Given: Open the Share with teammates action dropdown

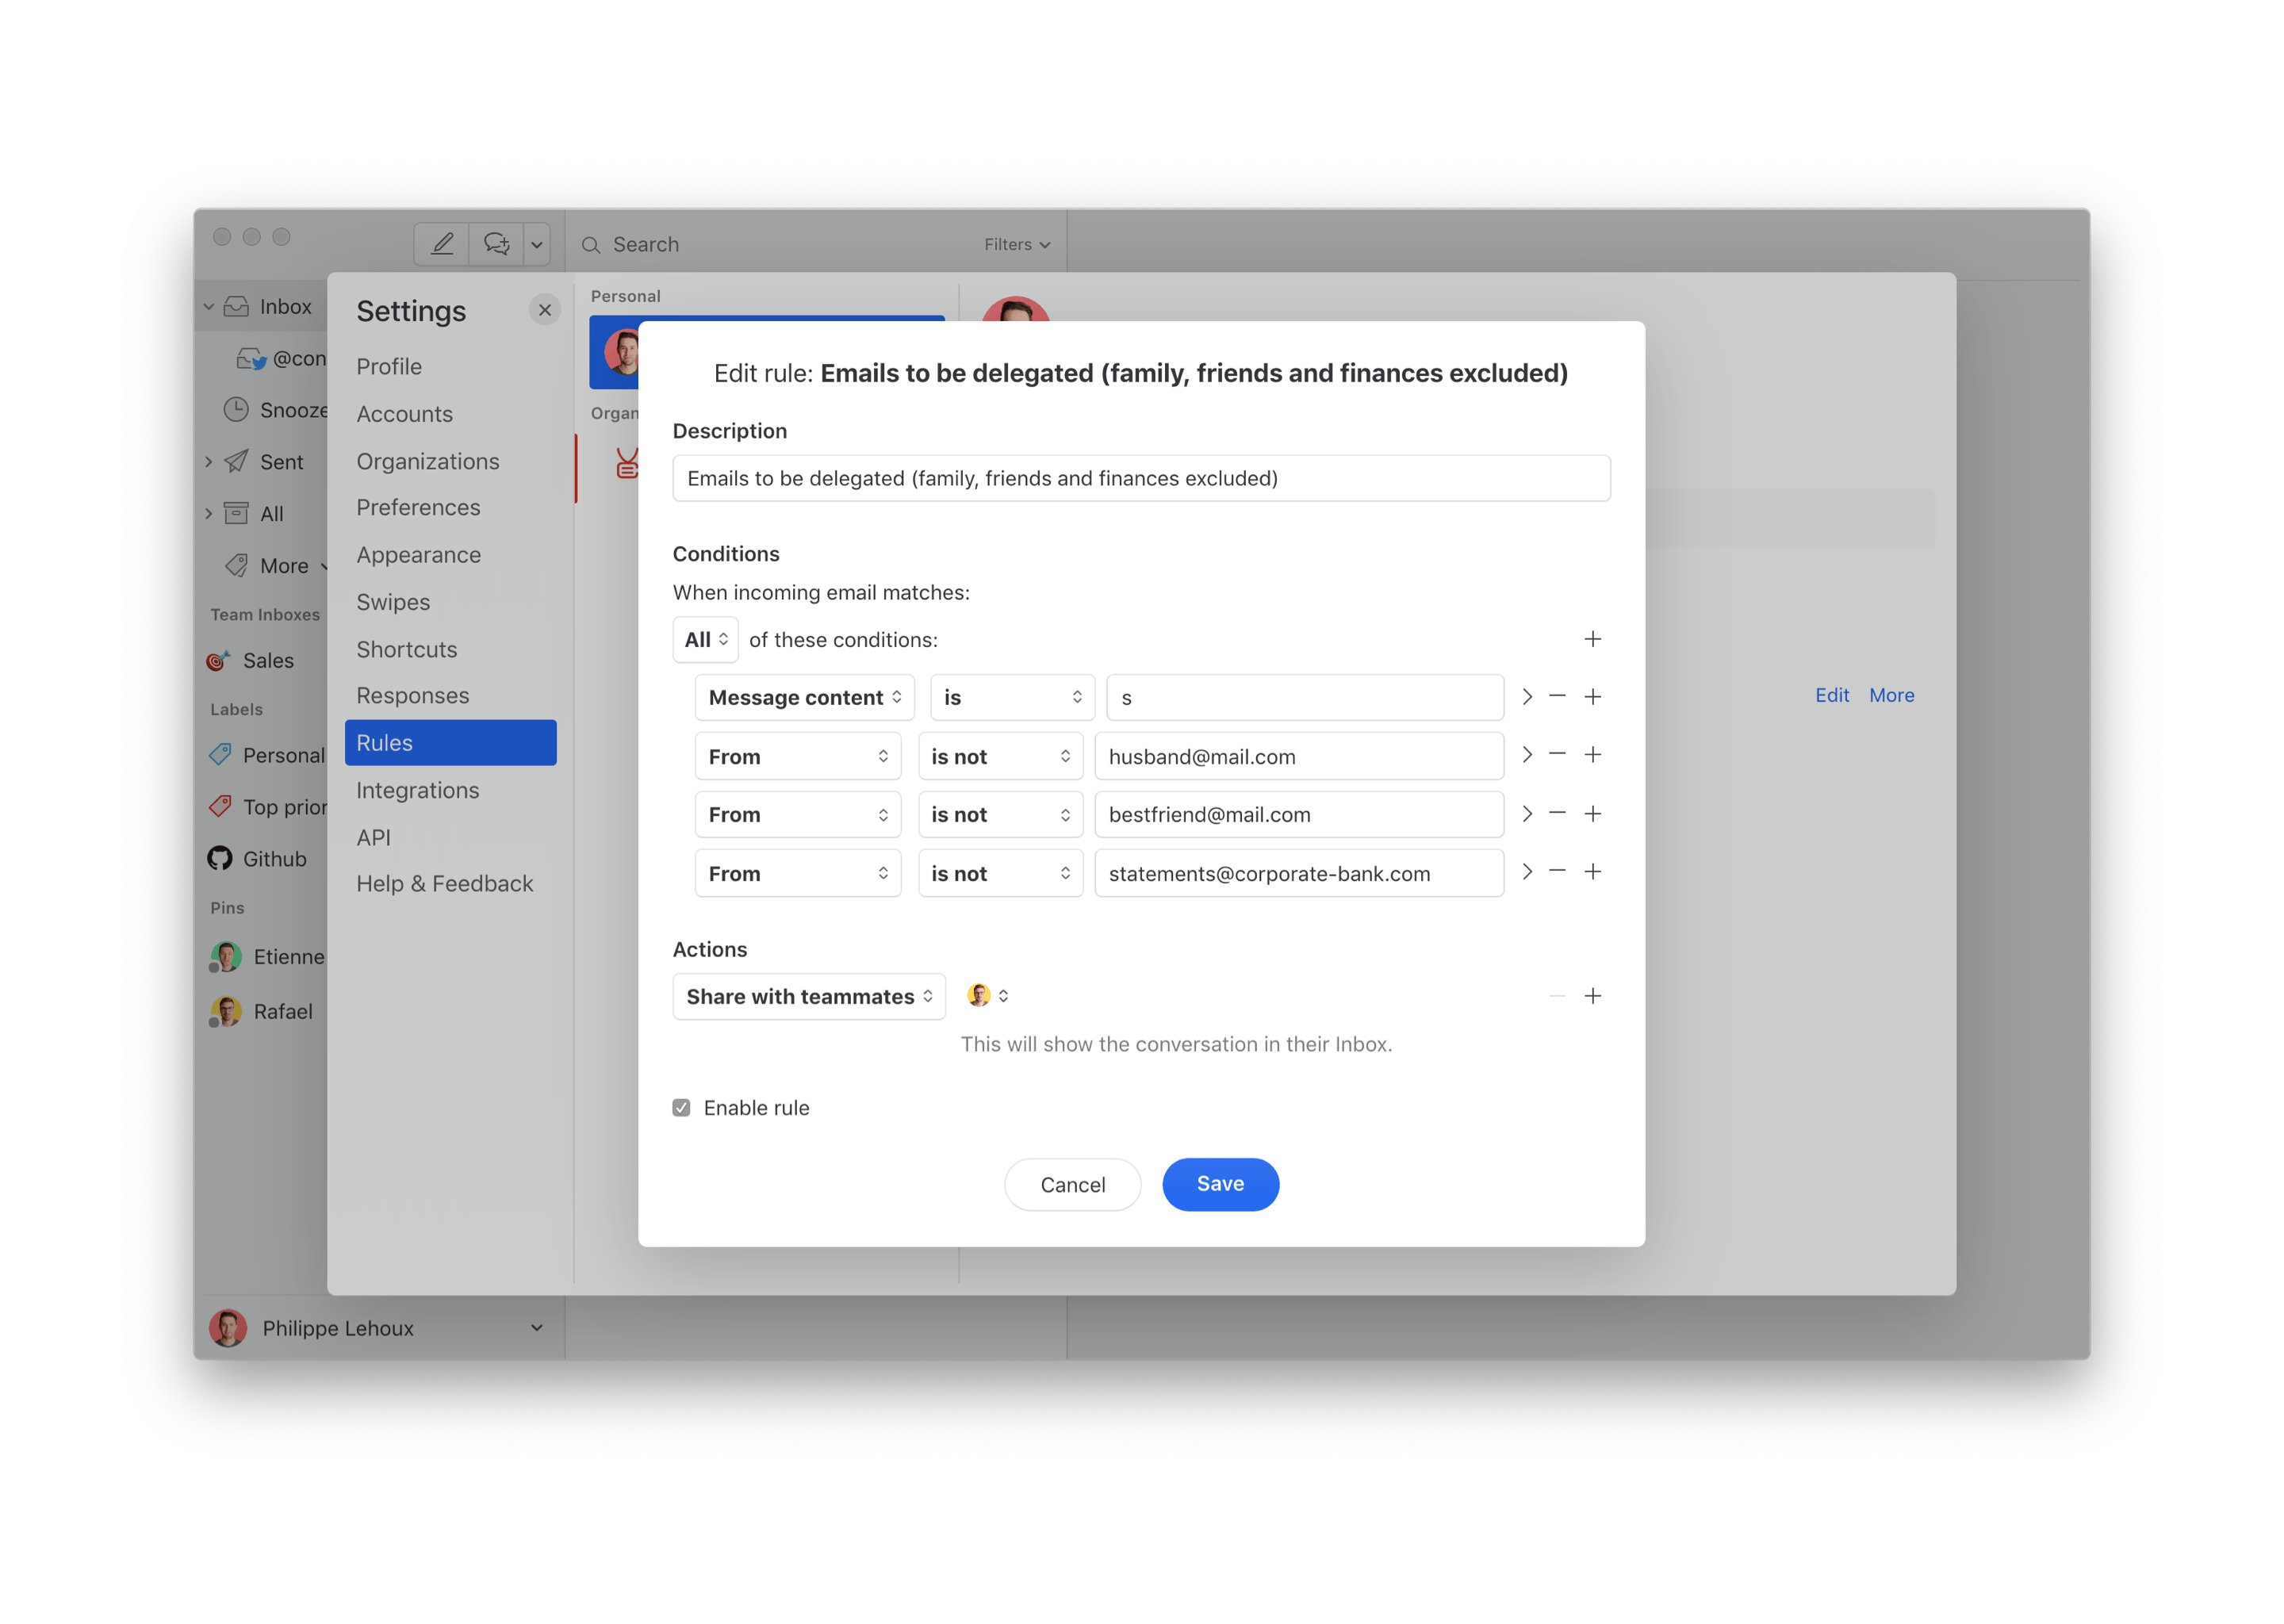Looking at the screenshot, I should click(808, 997).
